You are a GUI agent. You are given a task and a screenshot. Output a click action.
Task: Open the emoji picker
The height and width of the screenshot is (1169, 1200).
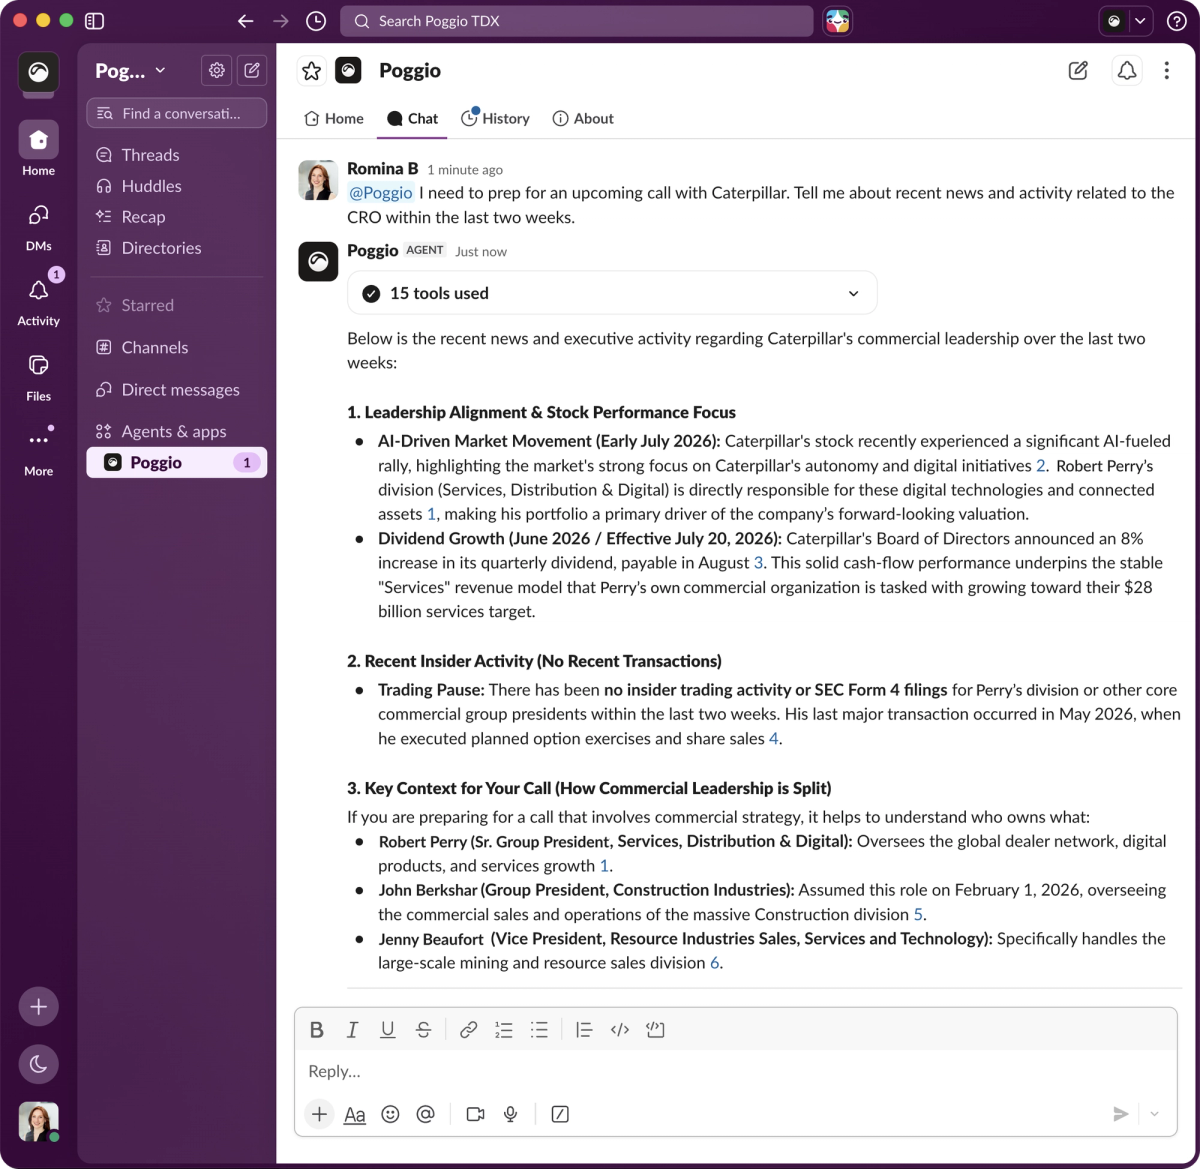coord(390,1114)
